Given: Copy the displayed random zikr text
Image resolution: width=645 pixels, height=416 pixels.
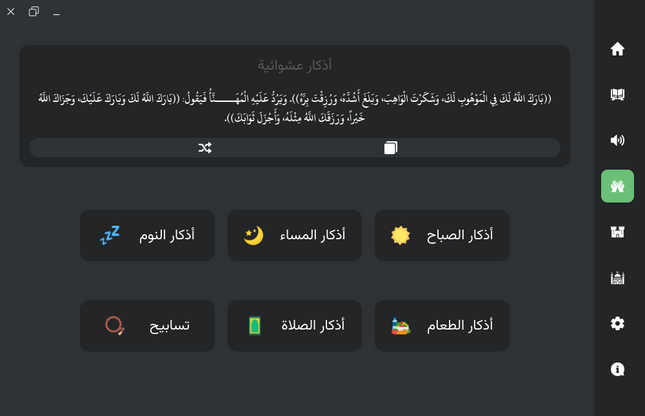Looking at the screenshot, I should click(390, 148).
